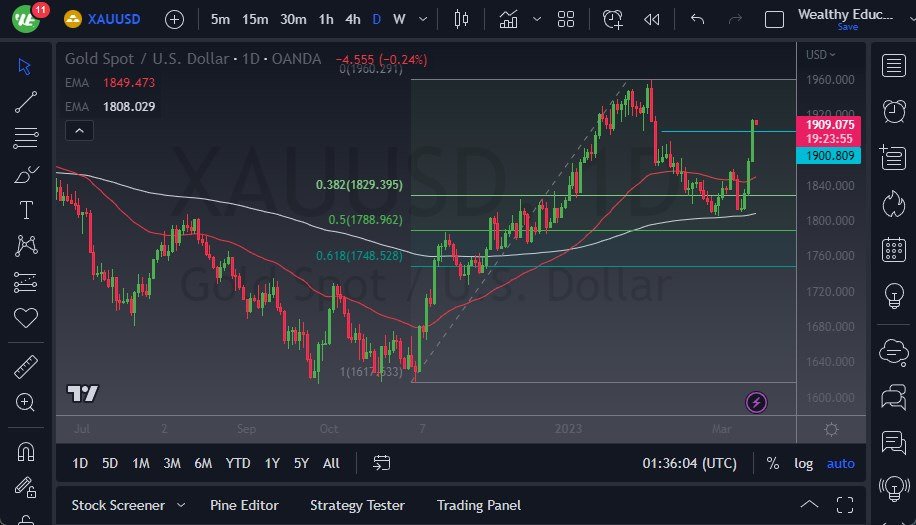916x525 pixels.
Task: Open the USD currency dropdown
Action: tap(821, 55)
